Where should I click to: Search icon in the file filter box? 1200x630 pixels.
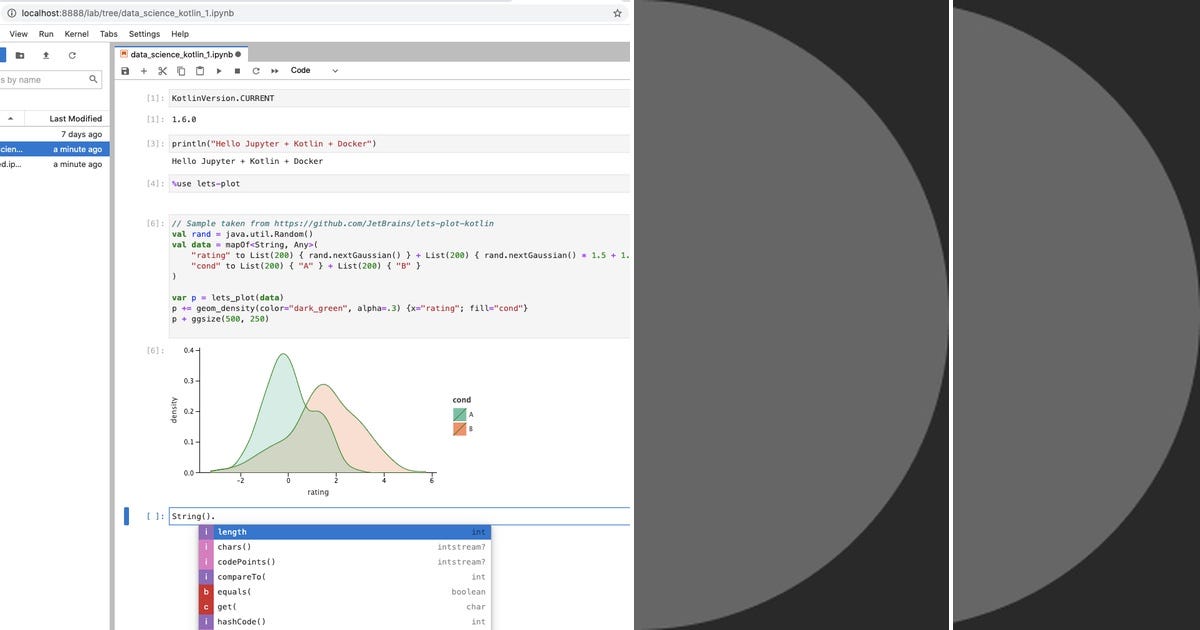pos(94,79)
